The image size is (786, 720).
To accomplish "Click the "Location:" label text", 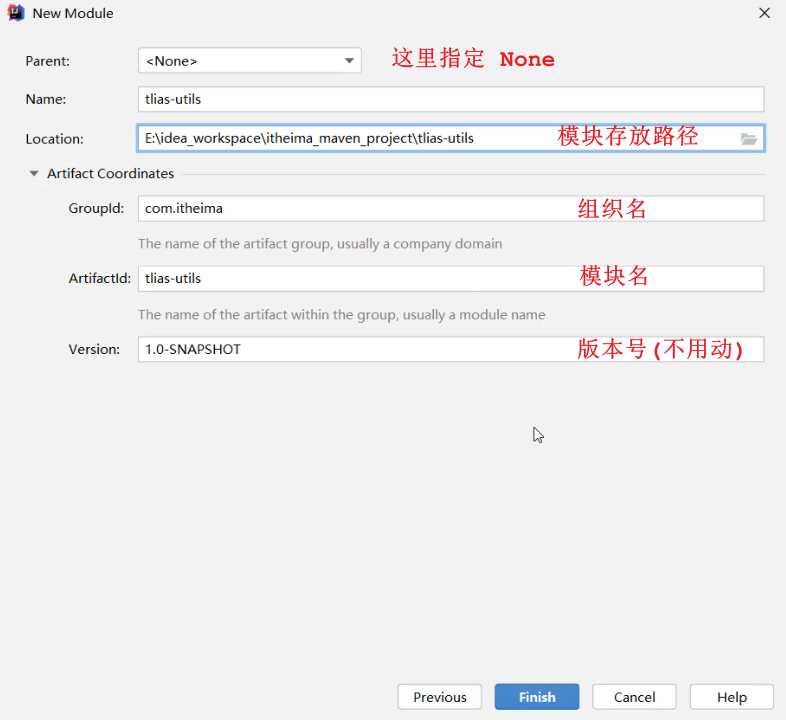I will [55, 139].
